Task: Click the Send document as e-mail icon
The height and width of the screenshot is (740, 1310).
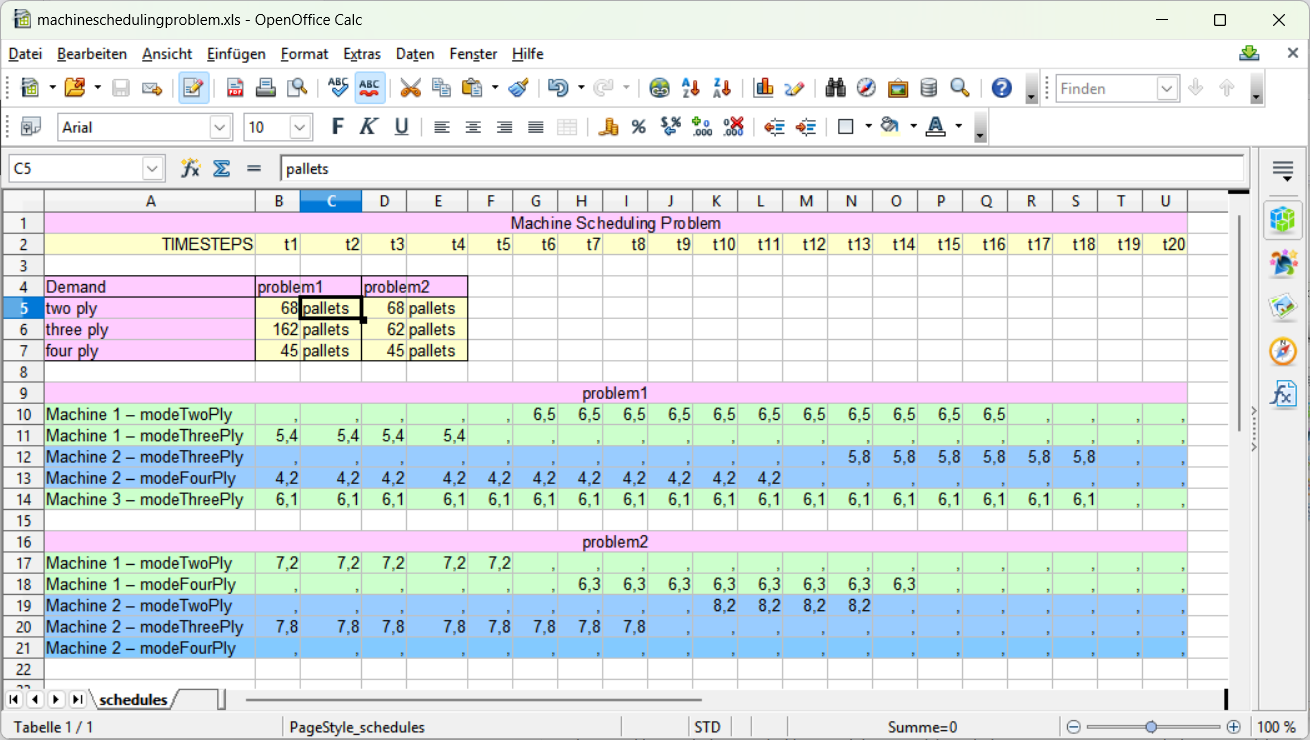Action: pyautogui.click(x=151, y=88)
